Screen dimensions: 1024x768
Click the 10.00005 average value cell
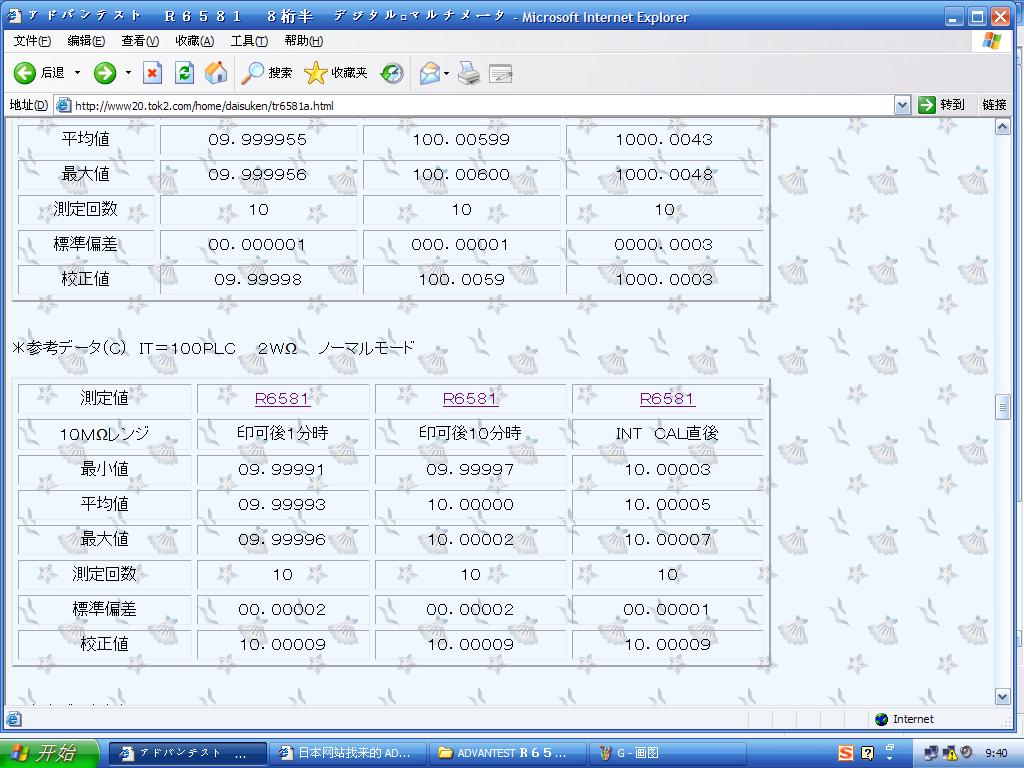pyautogui.click(x=667, y=505)
